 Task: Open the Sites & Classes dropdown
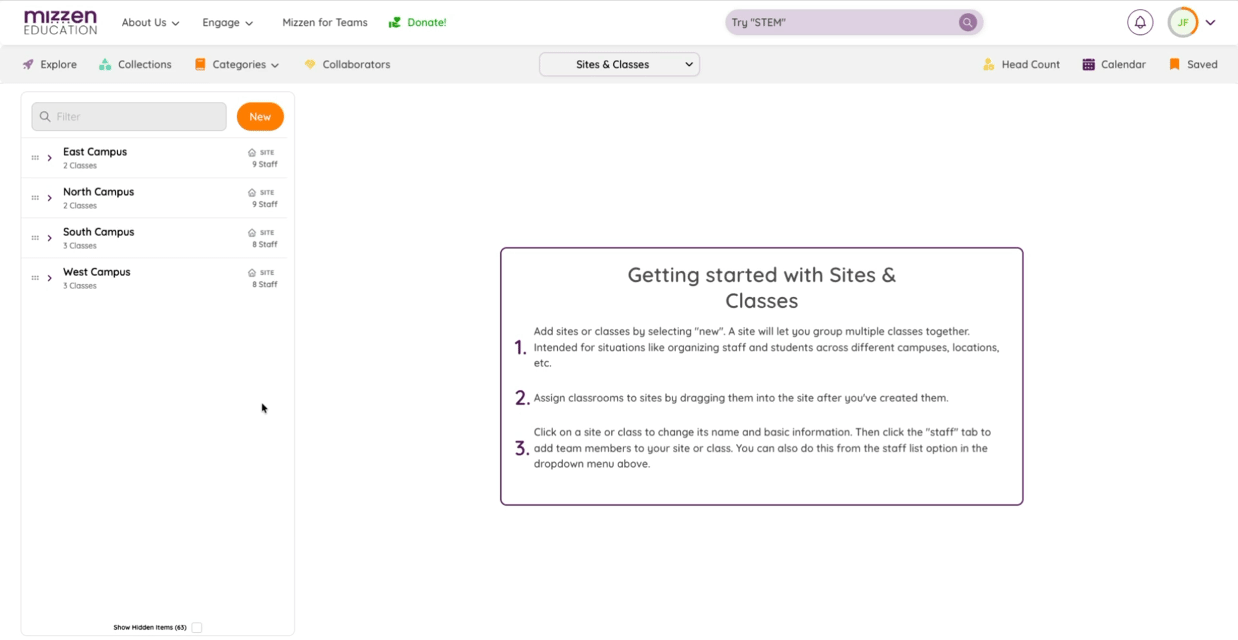(x=619, y=65)
